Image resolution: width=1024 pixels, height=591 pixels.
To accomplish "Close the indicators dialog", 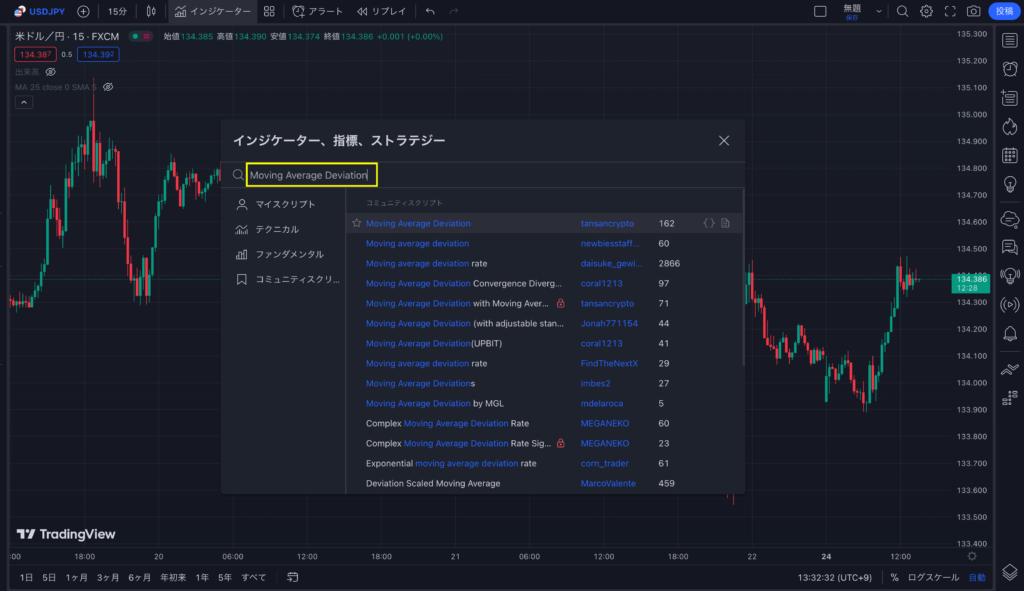I will [x=724, y=140].
